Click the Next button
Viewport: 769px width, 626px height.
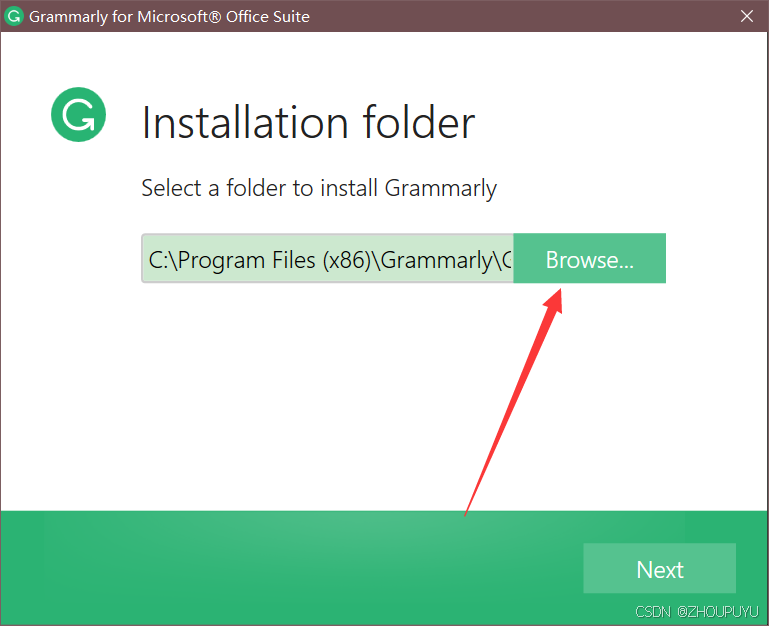pyautogui.click(x=660, y=568)
